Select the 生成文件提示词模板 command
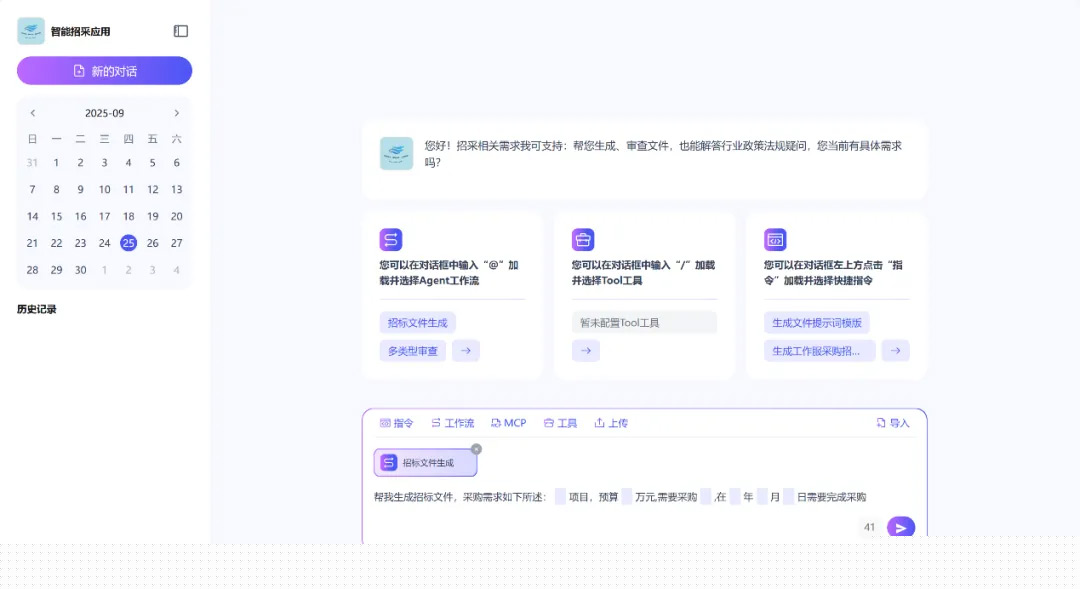1080x589 pixels. 816,323
